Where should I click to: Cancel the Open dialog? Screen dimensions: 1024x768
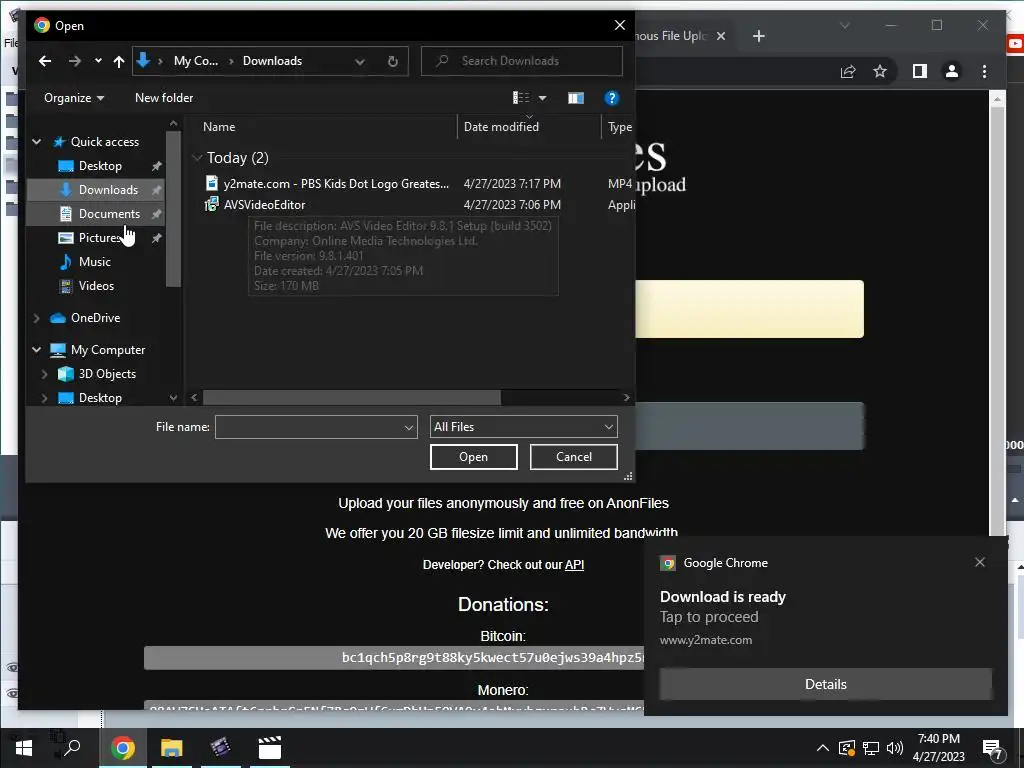pyautogui.click(x=573, y=457)
